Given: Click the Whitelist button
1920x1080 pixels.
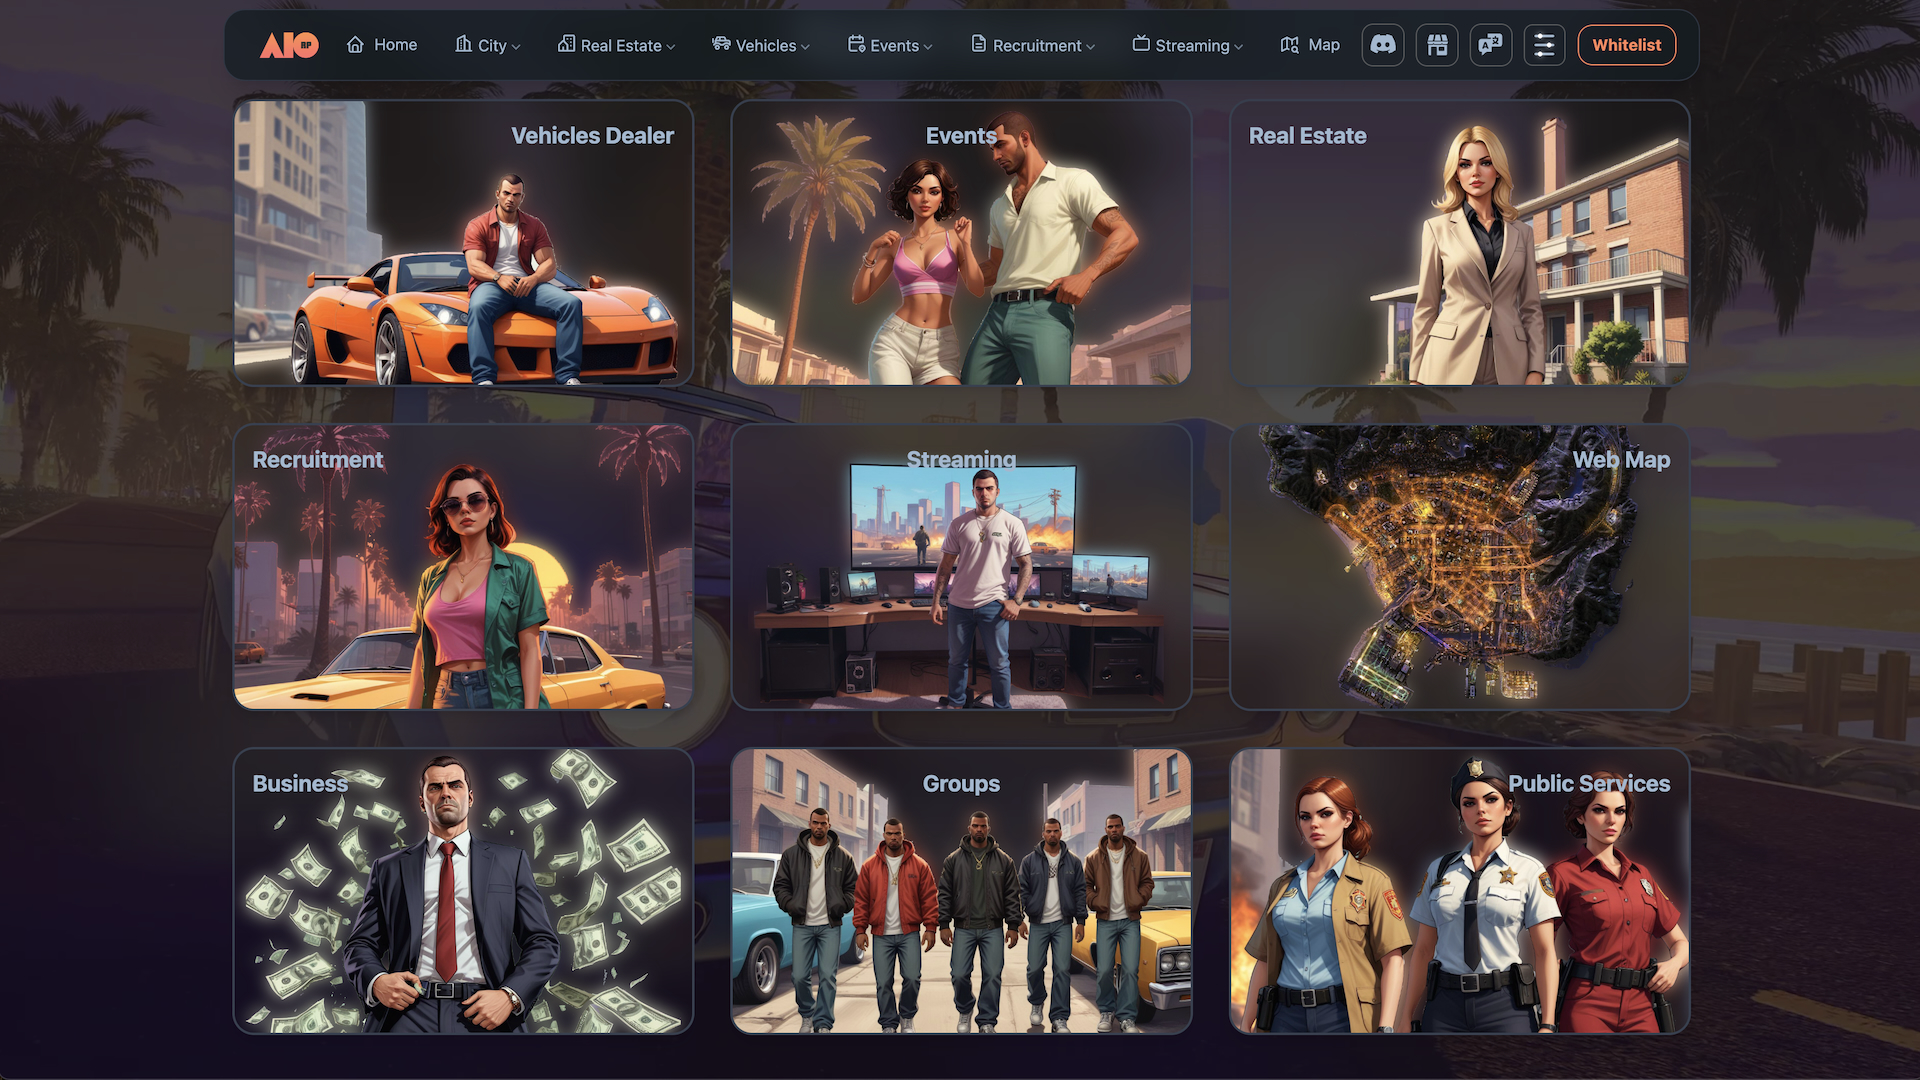Looking at the screenshot, I should tap(1626, 45).
